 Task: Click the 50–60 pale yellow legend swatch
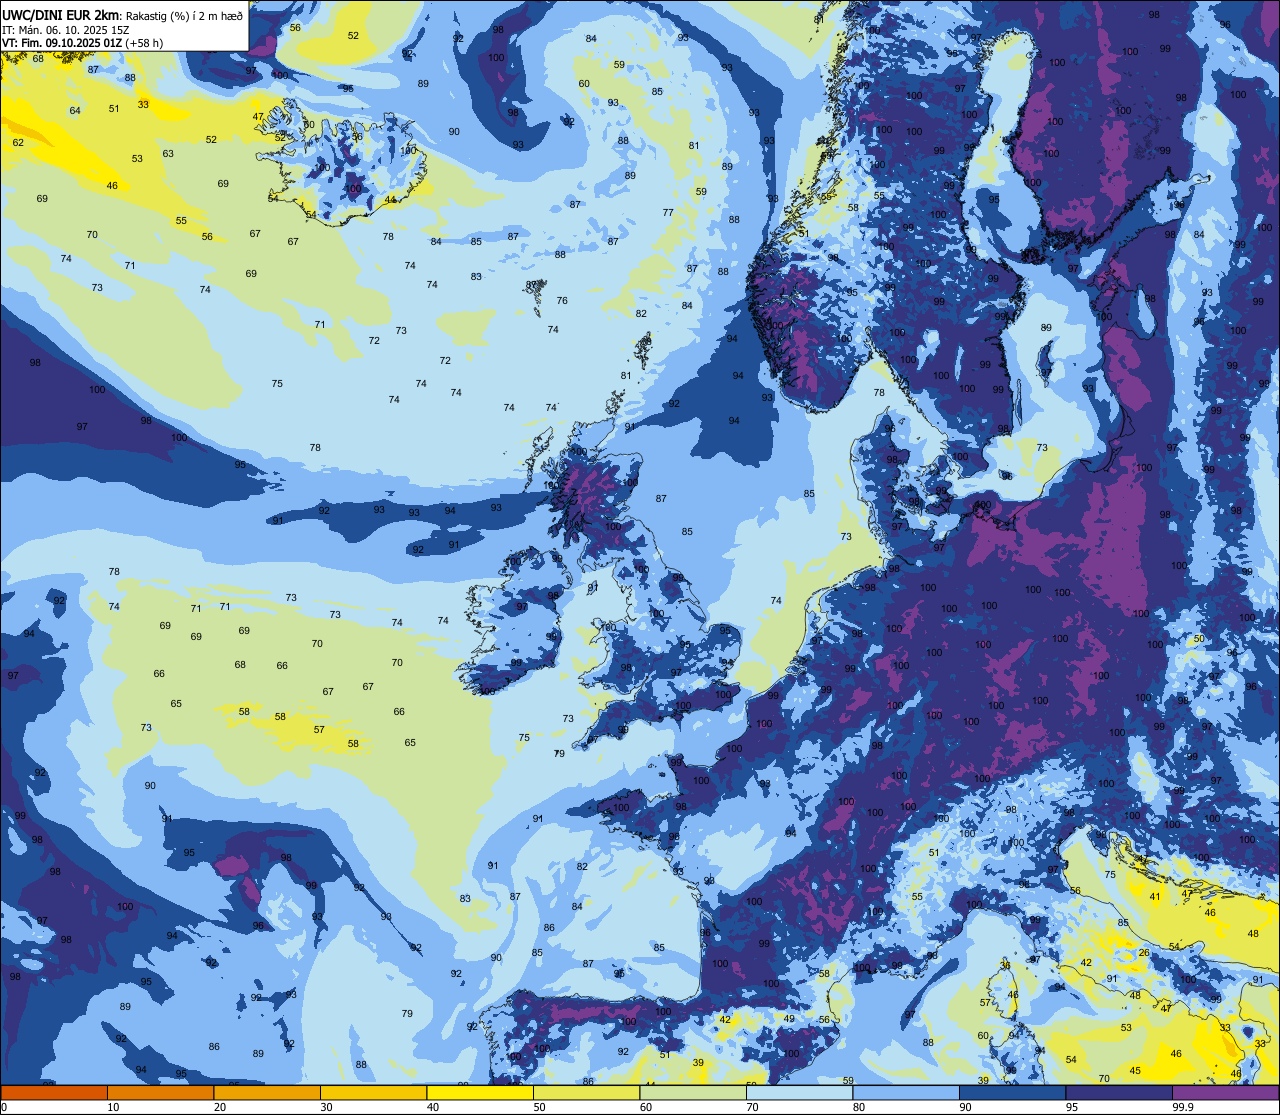pyautogui.click(x=586, y=1092)
